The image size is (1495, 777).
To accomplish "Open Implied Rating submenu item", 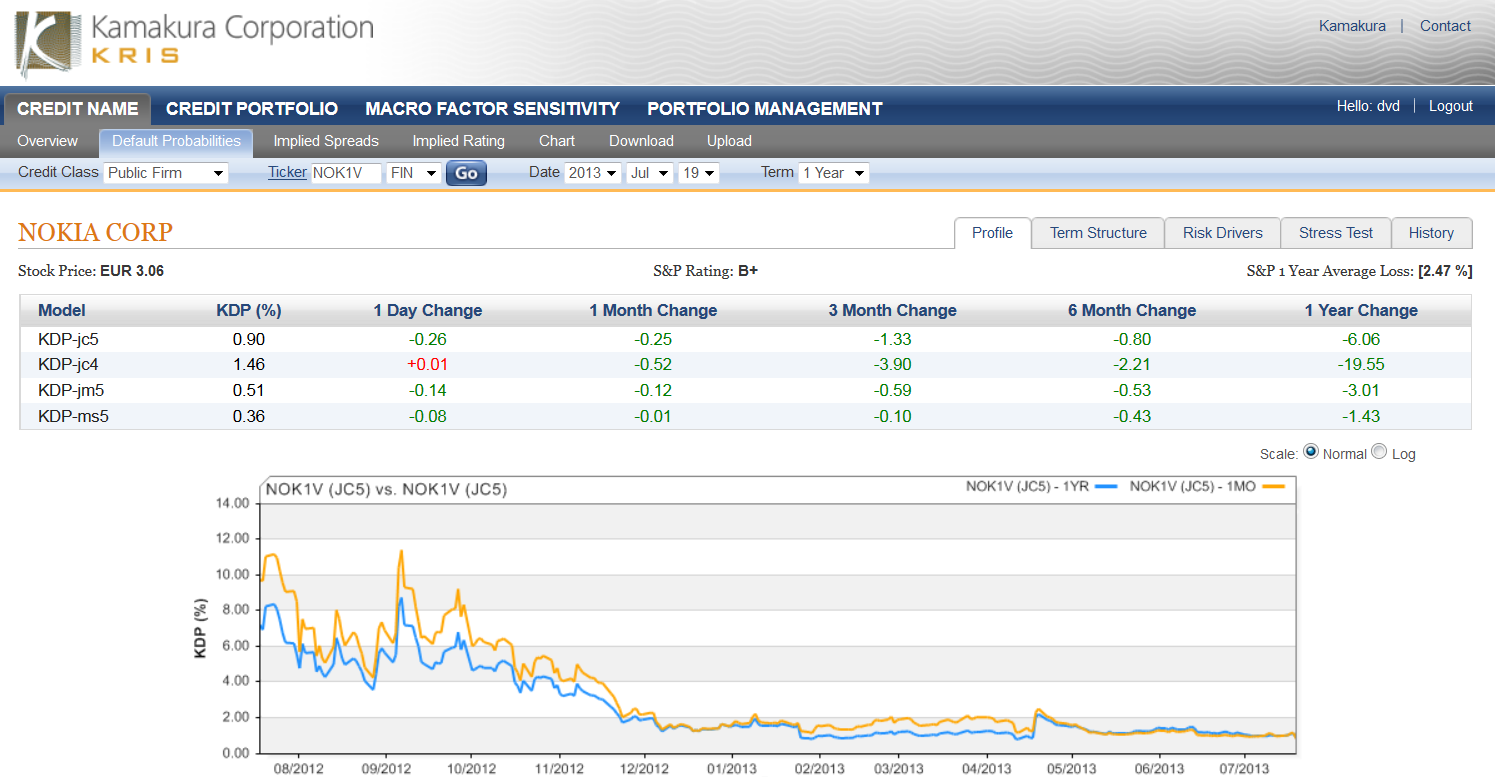I will click(458, 141).
